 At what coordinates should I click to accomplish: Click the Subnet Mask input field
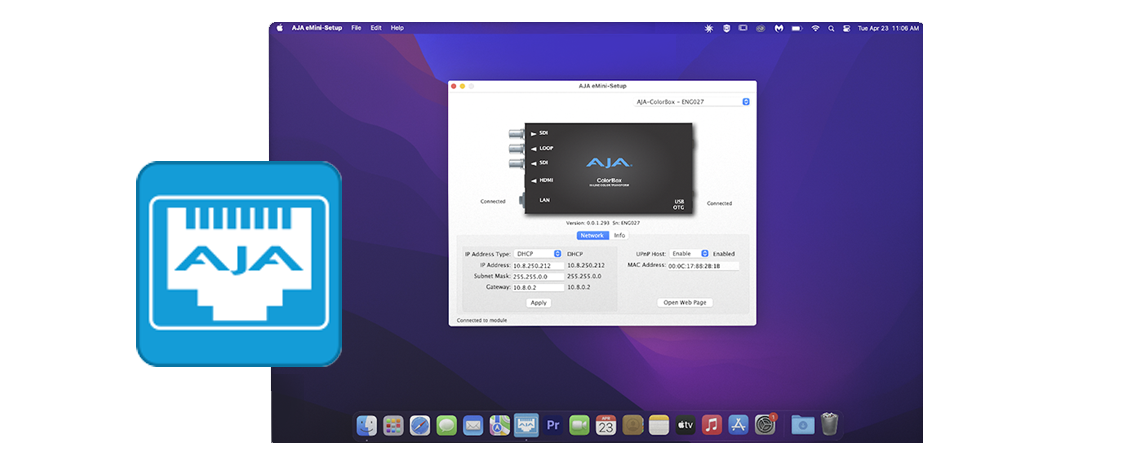(538, 276)
